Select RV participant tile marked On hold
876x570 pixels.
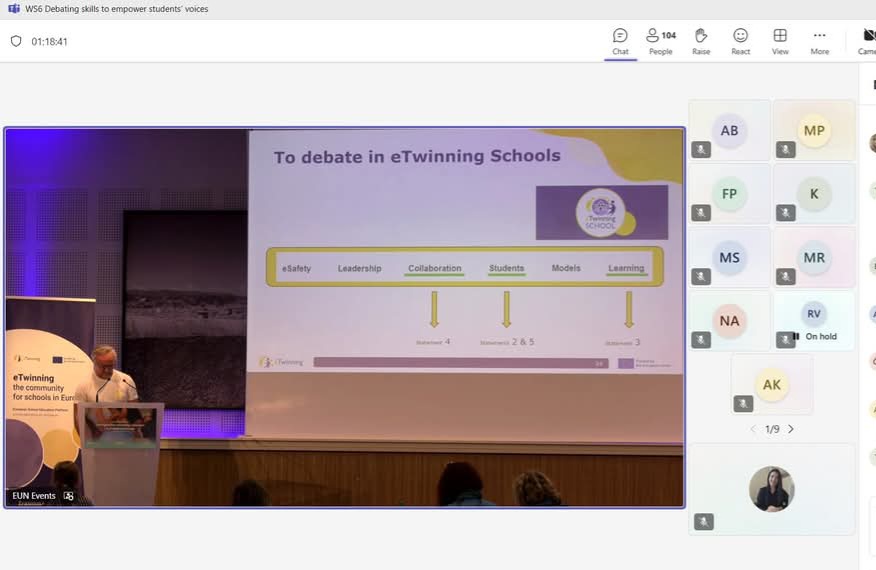[814, 320]
